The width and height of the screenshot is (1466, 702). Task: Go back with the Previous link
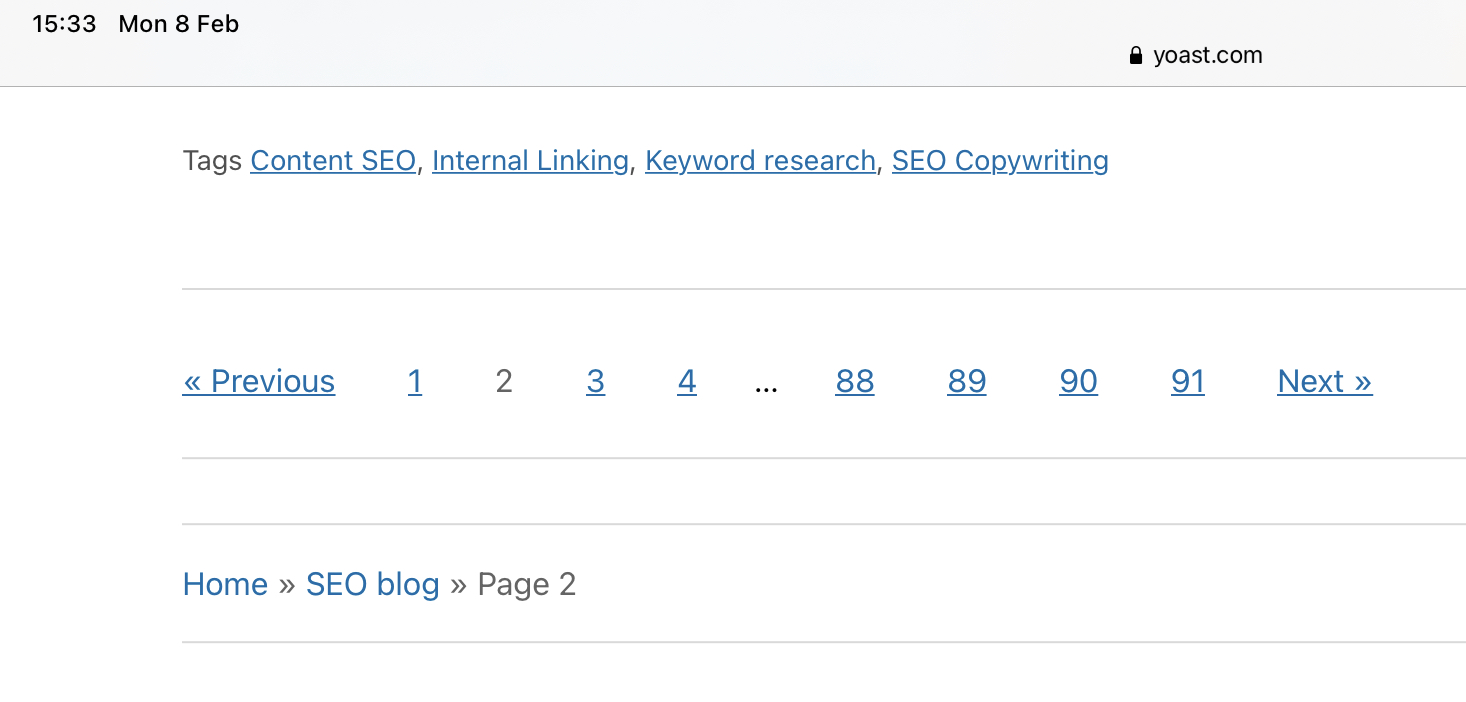(258, 381)
